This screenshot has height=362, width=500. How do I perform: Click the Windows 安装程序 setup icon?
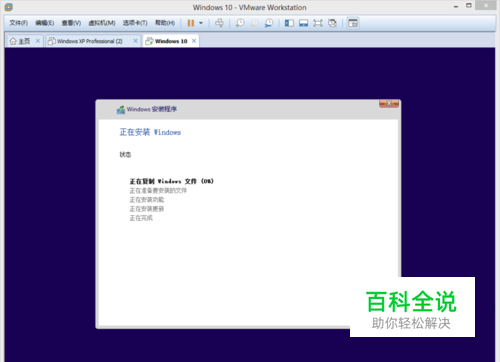pos(121,110)
